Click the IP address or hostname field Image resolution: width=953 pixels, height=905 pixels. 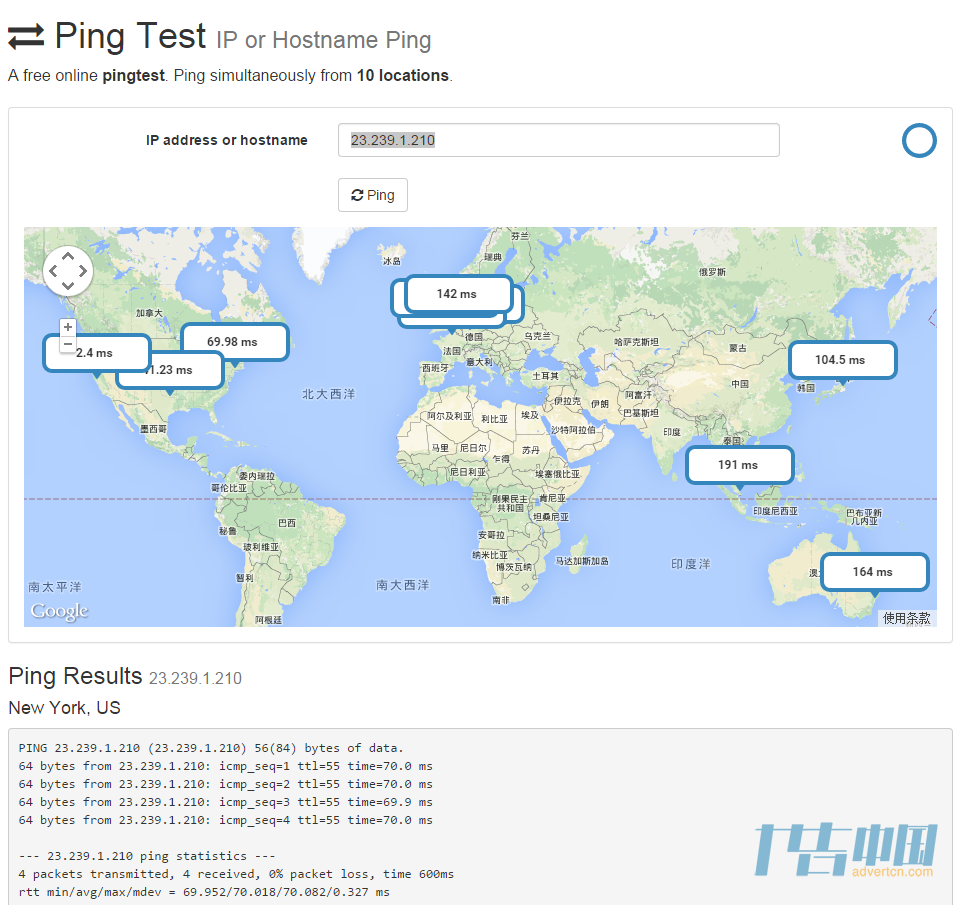(x=558, y=140)
